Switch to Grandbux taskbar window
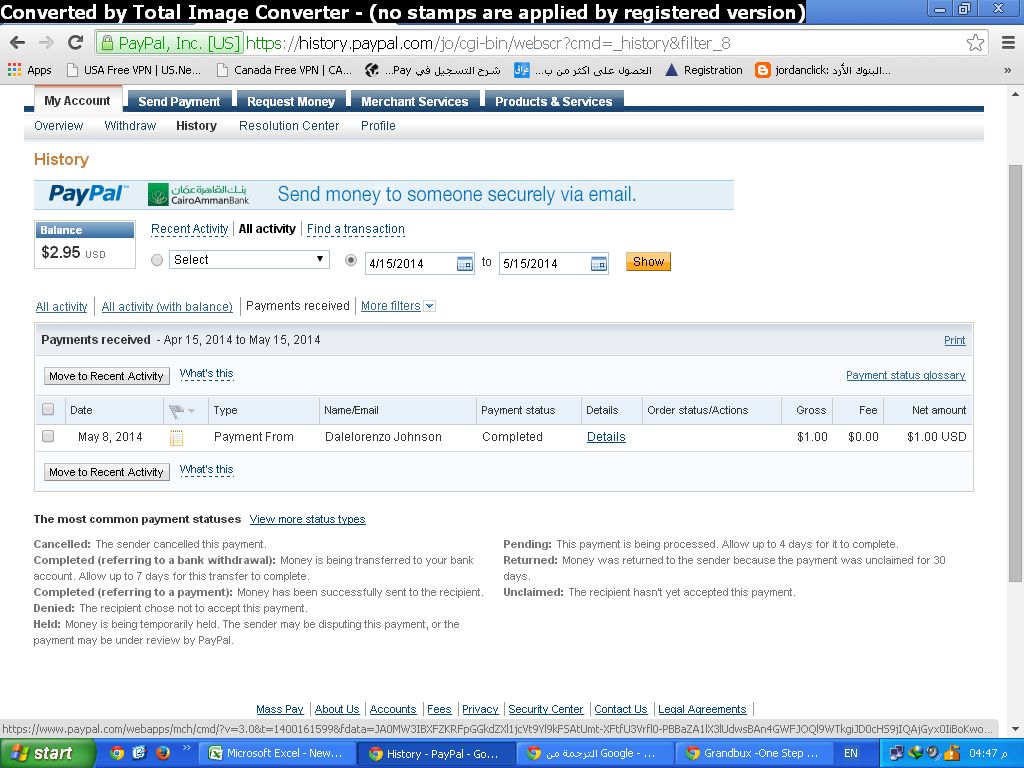 coord(754,753)
